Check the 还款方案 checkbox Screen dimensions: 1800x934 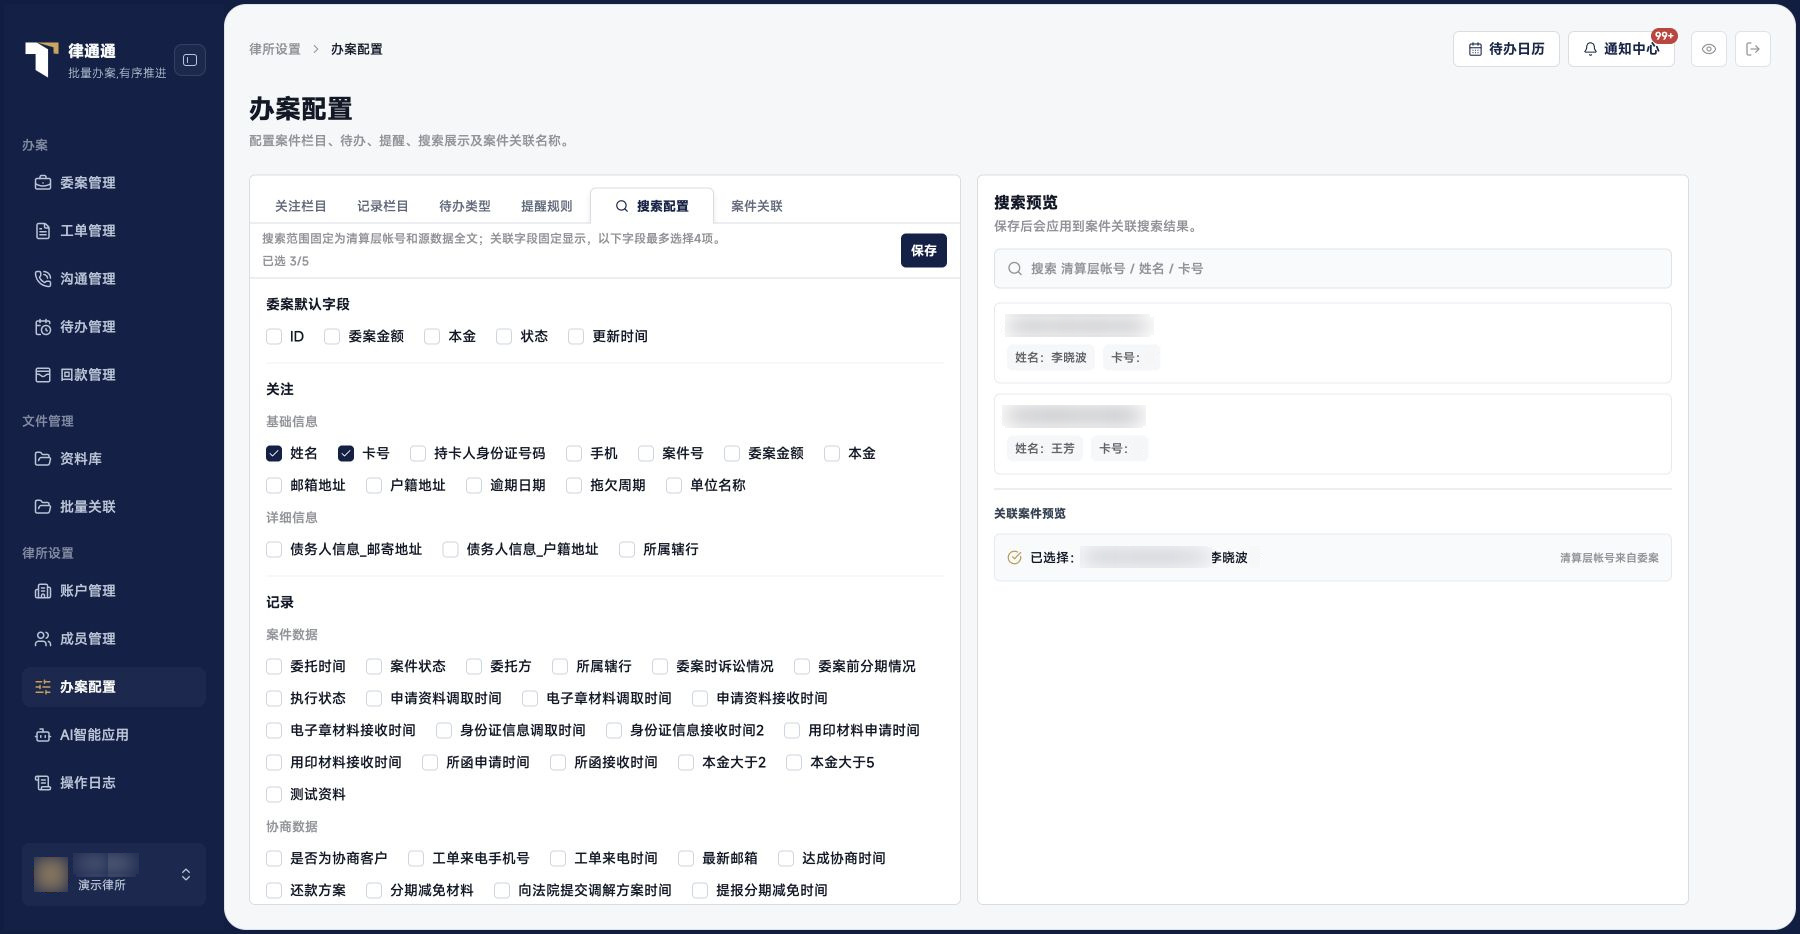tap(274, 891)
